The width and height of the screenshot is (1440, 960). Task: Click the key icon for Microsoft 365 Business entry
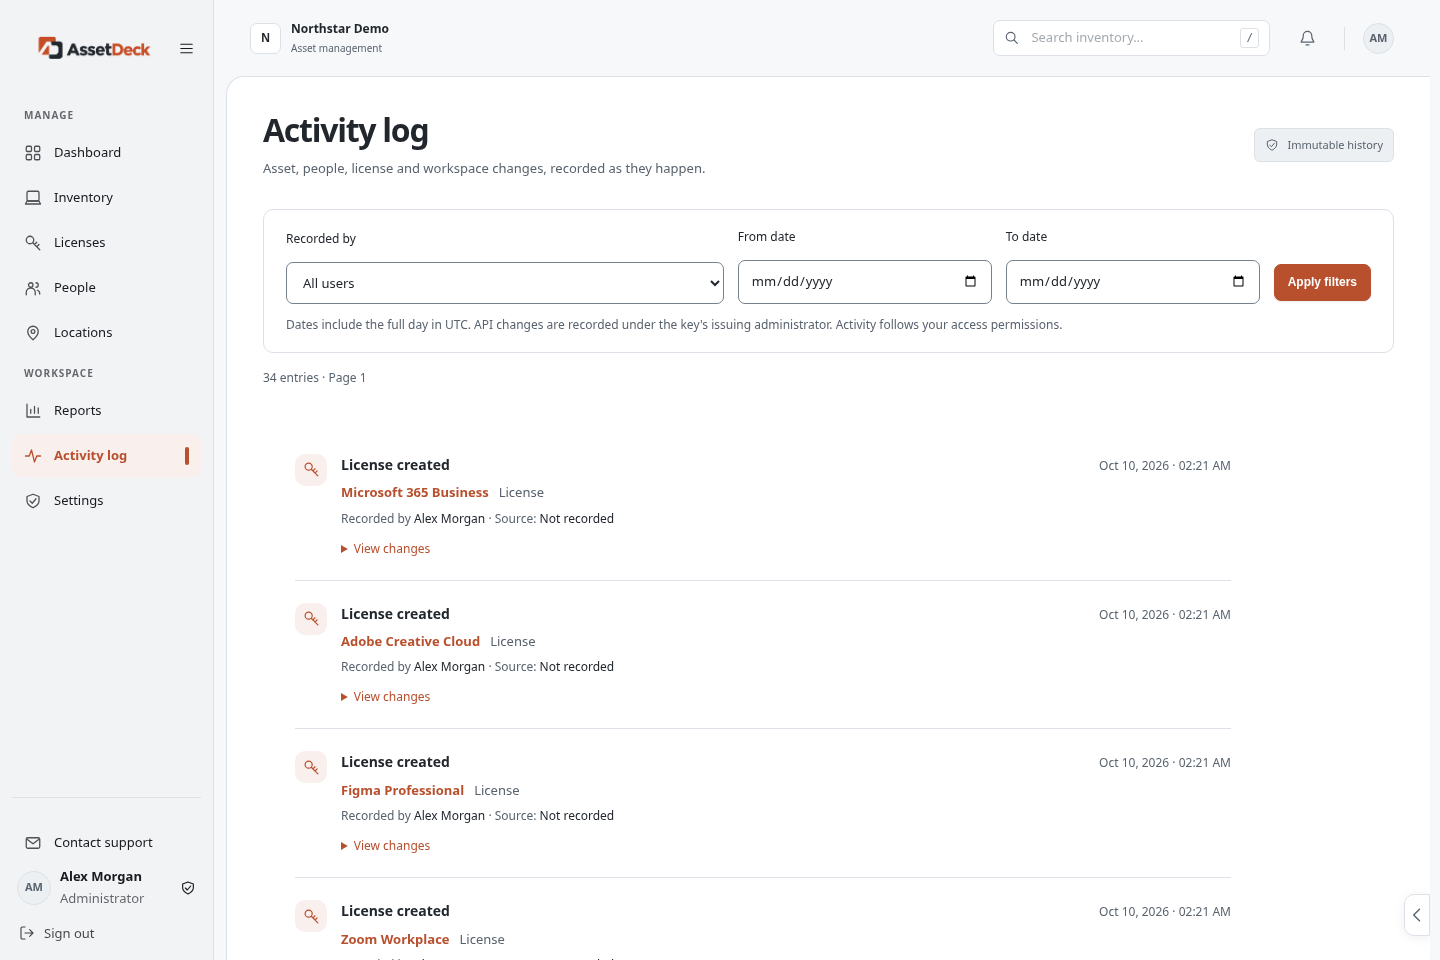pos(311,469)
